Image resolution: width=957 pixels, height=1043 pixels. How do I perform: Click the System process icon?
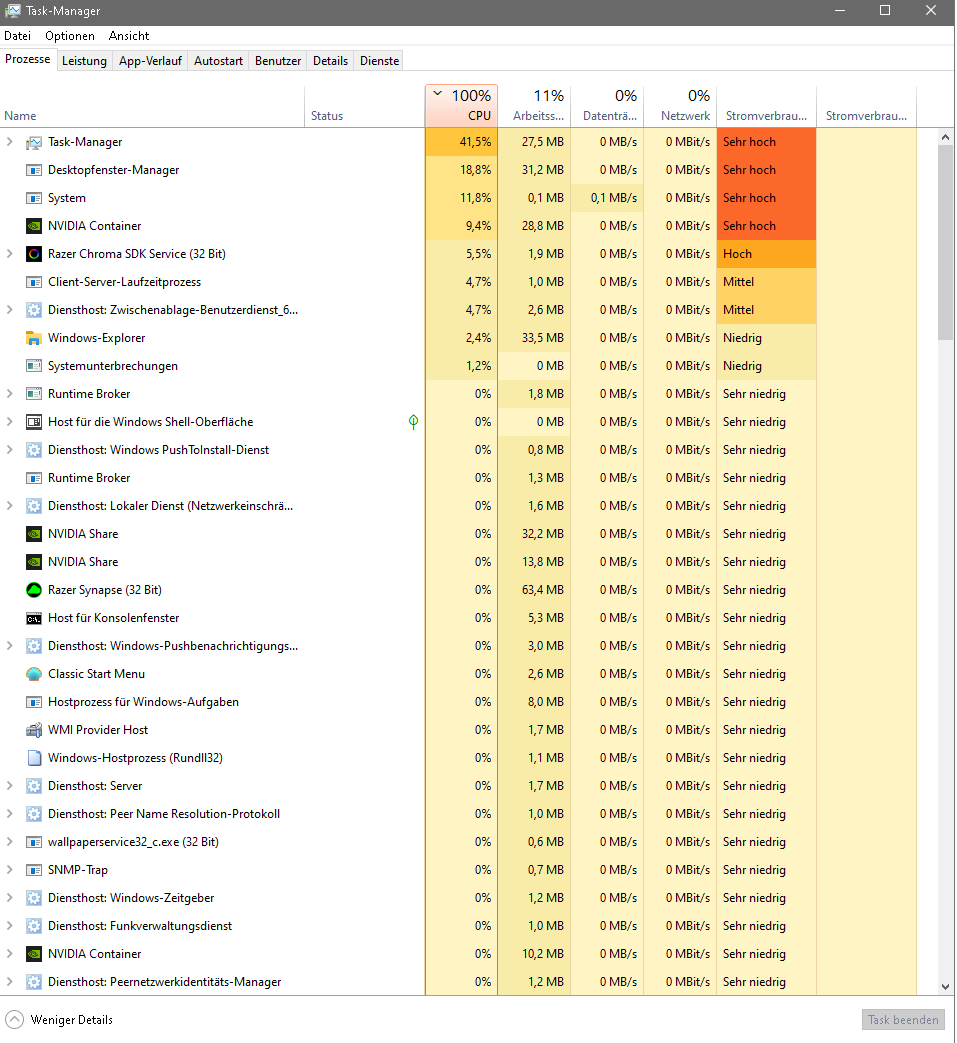tap(34, 198)
